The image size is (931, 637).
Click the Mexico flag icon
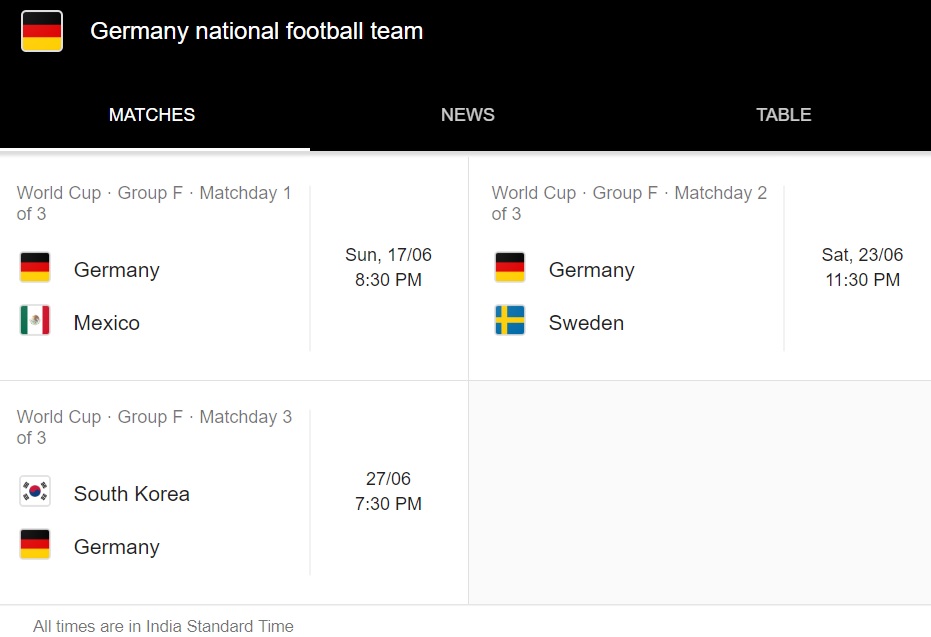tap(35, 321)
